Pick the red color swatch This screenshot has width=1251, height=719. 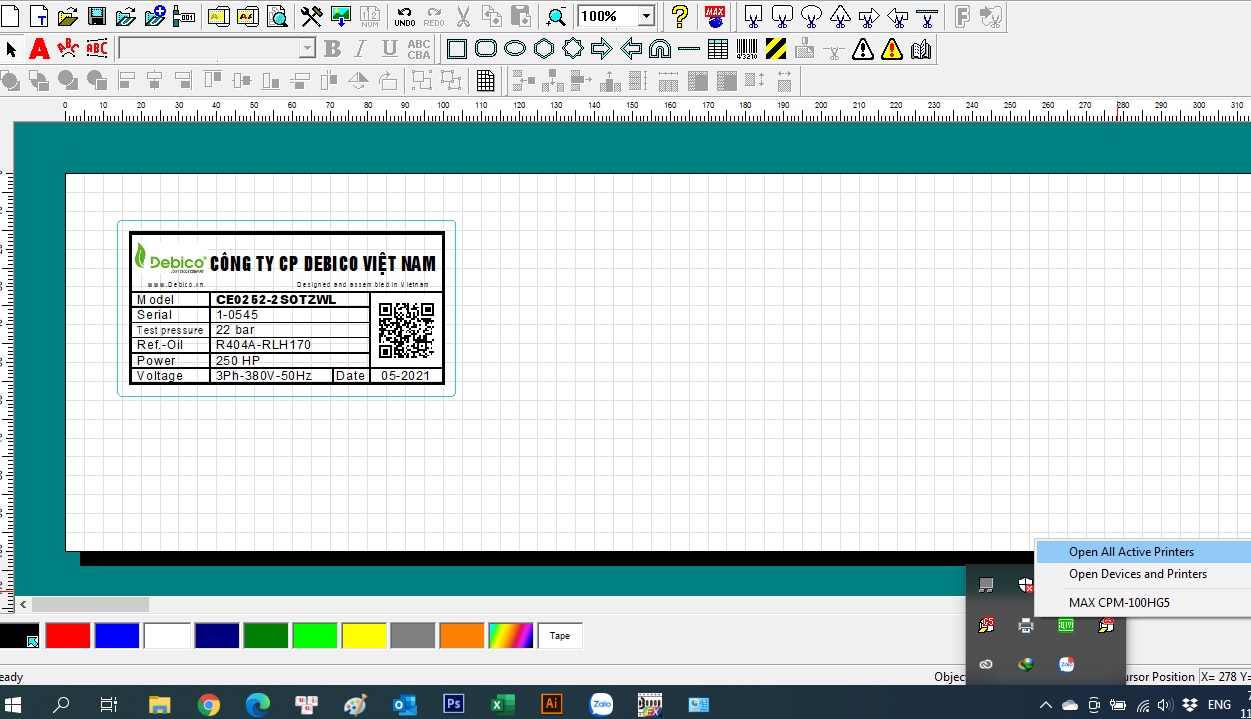tap(68, 636)
